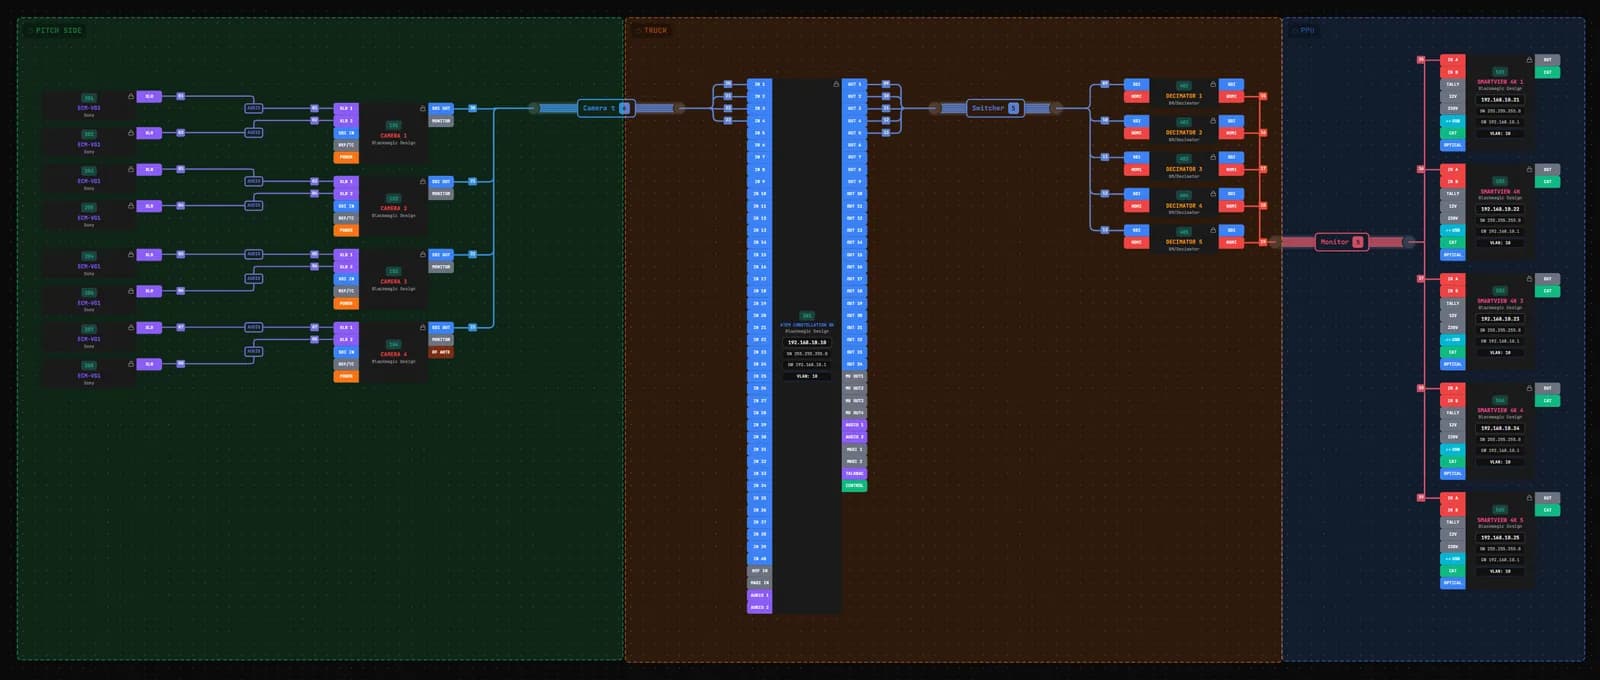Click the CAMERA 1 node title

click(393, 135)
